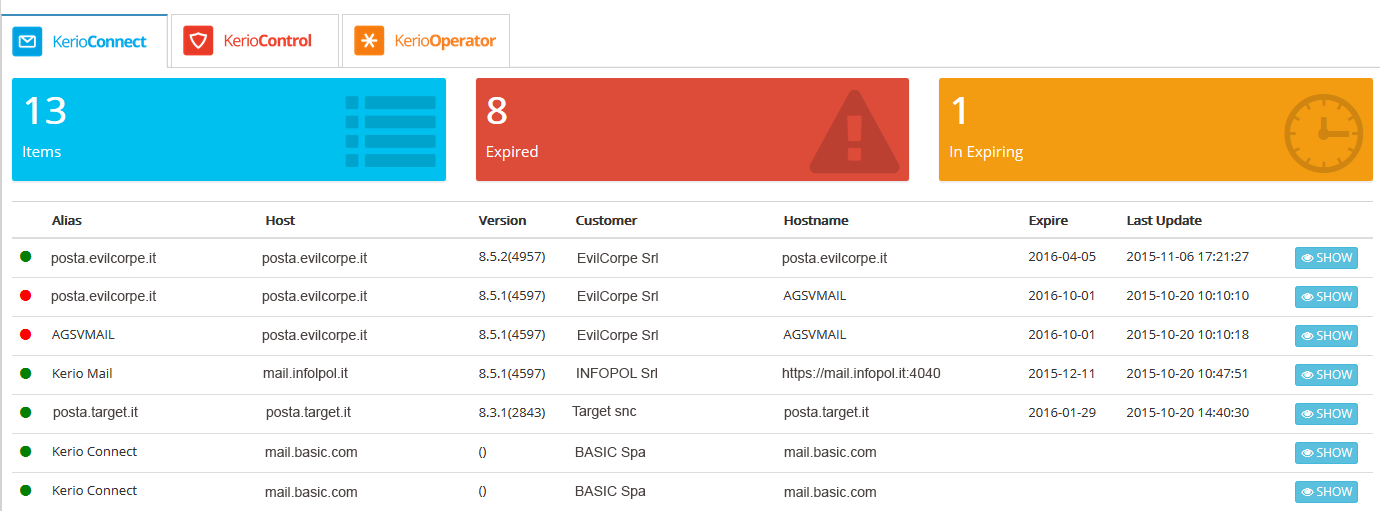1380x511 pixels.
Task: Select customer Target snc
Action: [x=604, y=411]
